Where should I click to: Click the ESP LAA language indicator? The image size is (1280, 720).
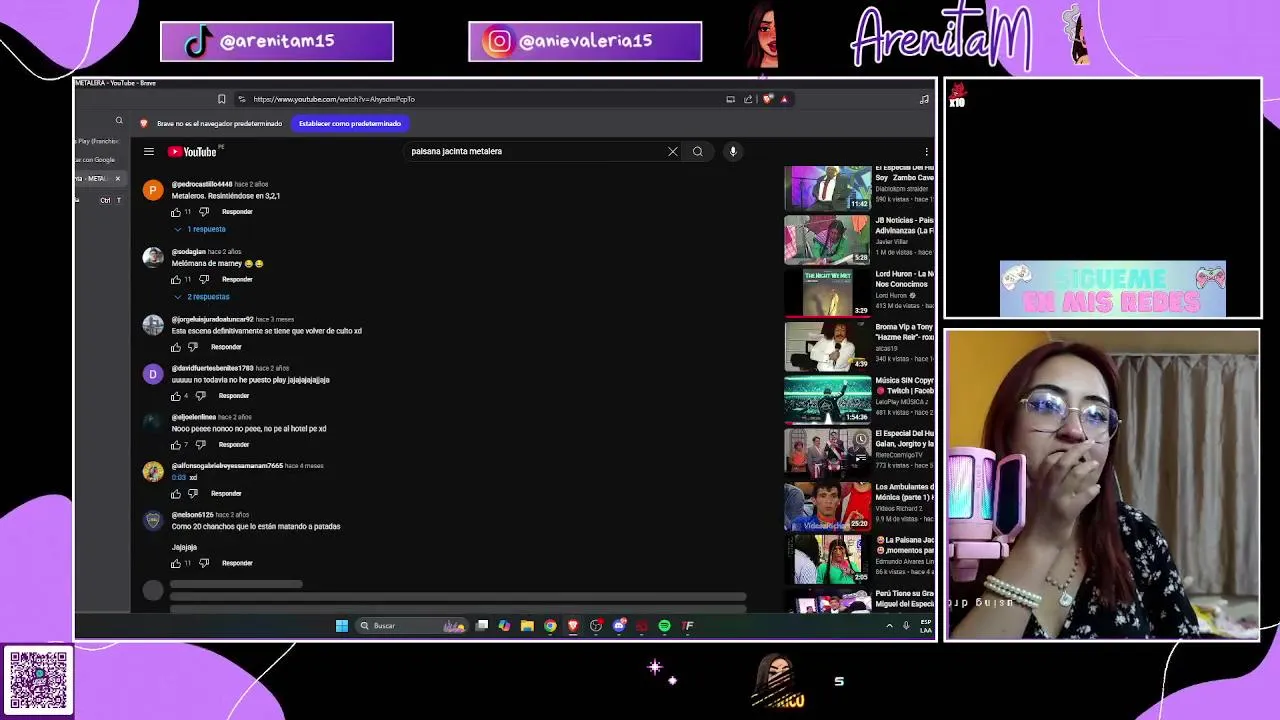pyautogui.click(x=926, y=626)
